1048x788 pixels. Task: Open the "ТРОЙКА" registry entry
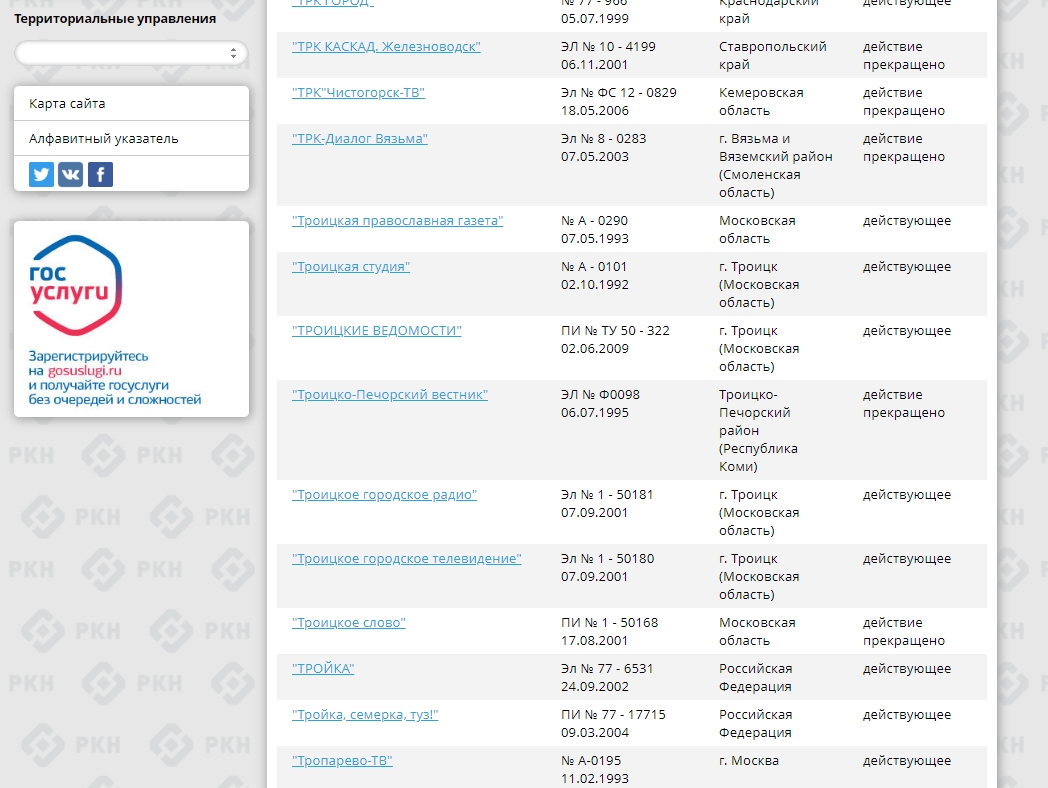point(323,669)
